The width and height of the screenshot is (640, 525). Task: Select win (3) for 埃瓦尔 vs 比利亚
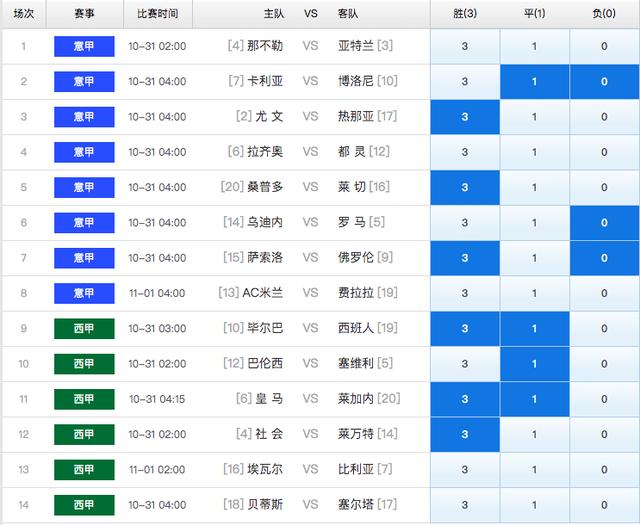[465, 470]
